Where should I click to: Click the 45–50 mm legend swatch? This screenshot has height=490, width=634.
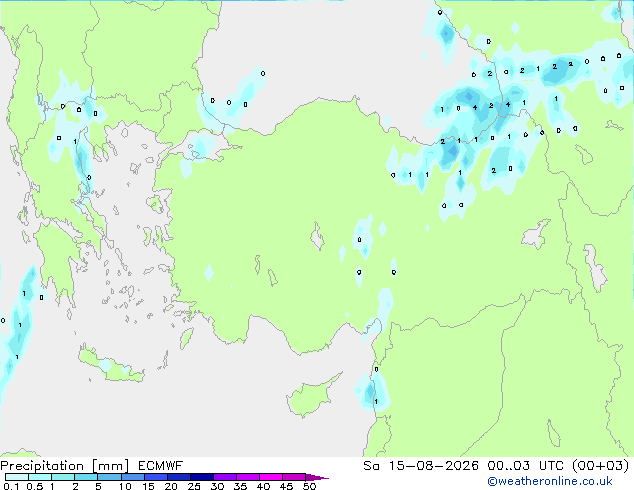click(x=294, y=477)
